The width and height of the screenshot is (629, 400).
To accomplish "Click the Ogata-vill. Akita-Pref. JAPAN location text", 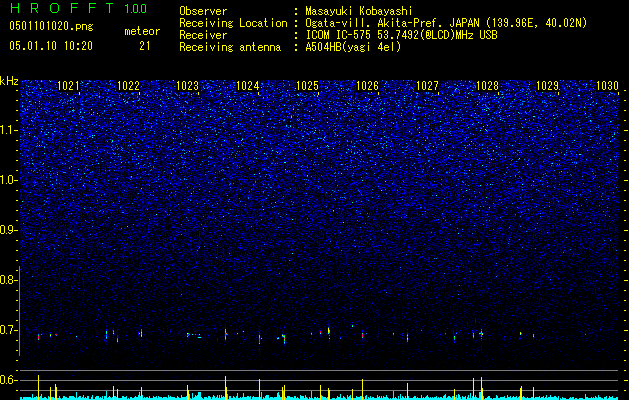I will (x=446, y=23).
